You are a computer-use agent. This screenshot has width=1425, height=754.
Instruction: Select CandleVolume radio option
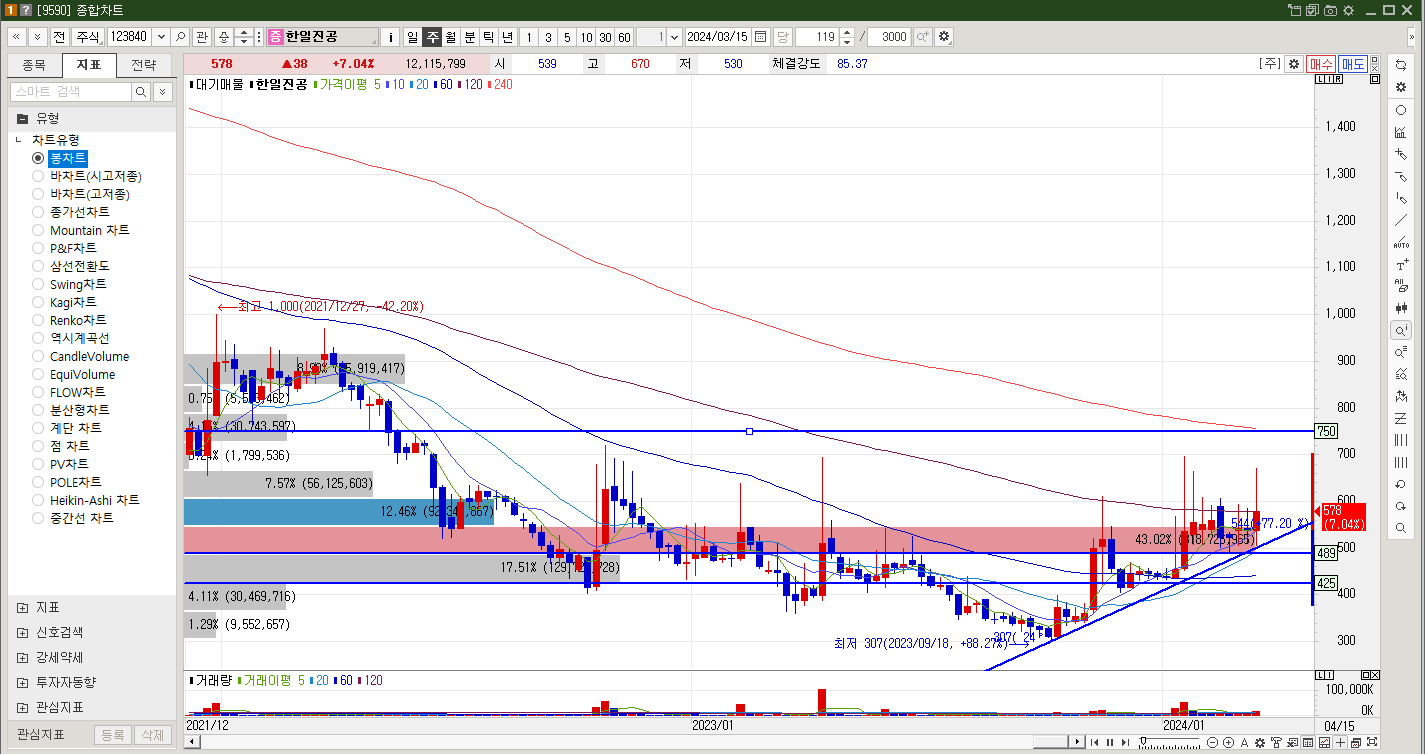38,356
